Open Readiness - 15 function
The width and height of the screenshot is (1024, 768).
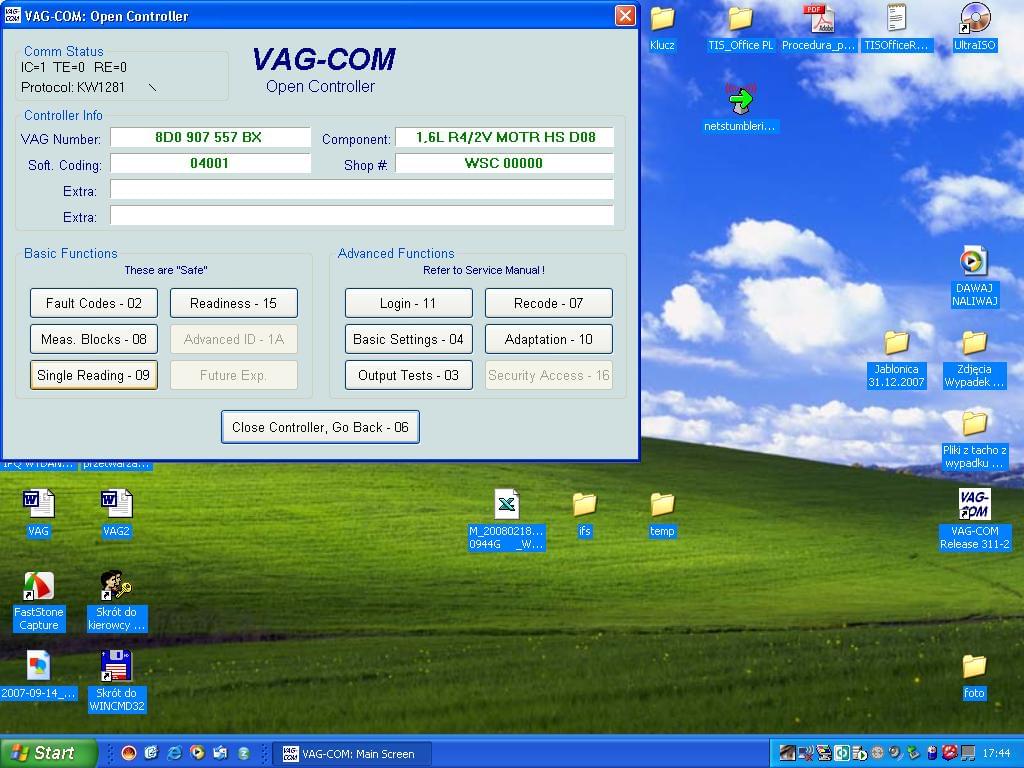coord(233,303)
